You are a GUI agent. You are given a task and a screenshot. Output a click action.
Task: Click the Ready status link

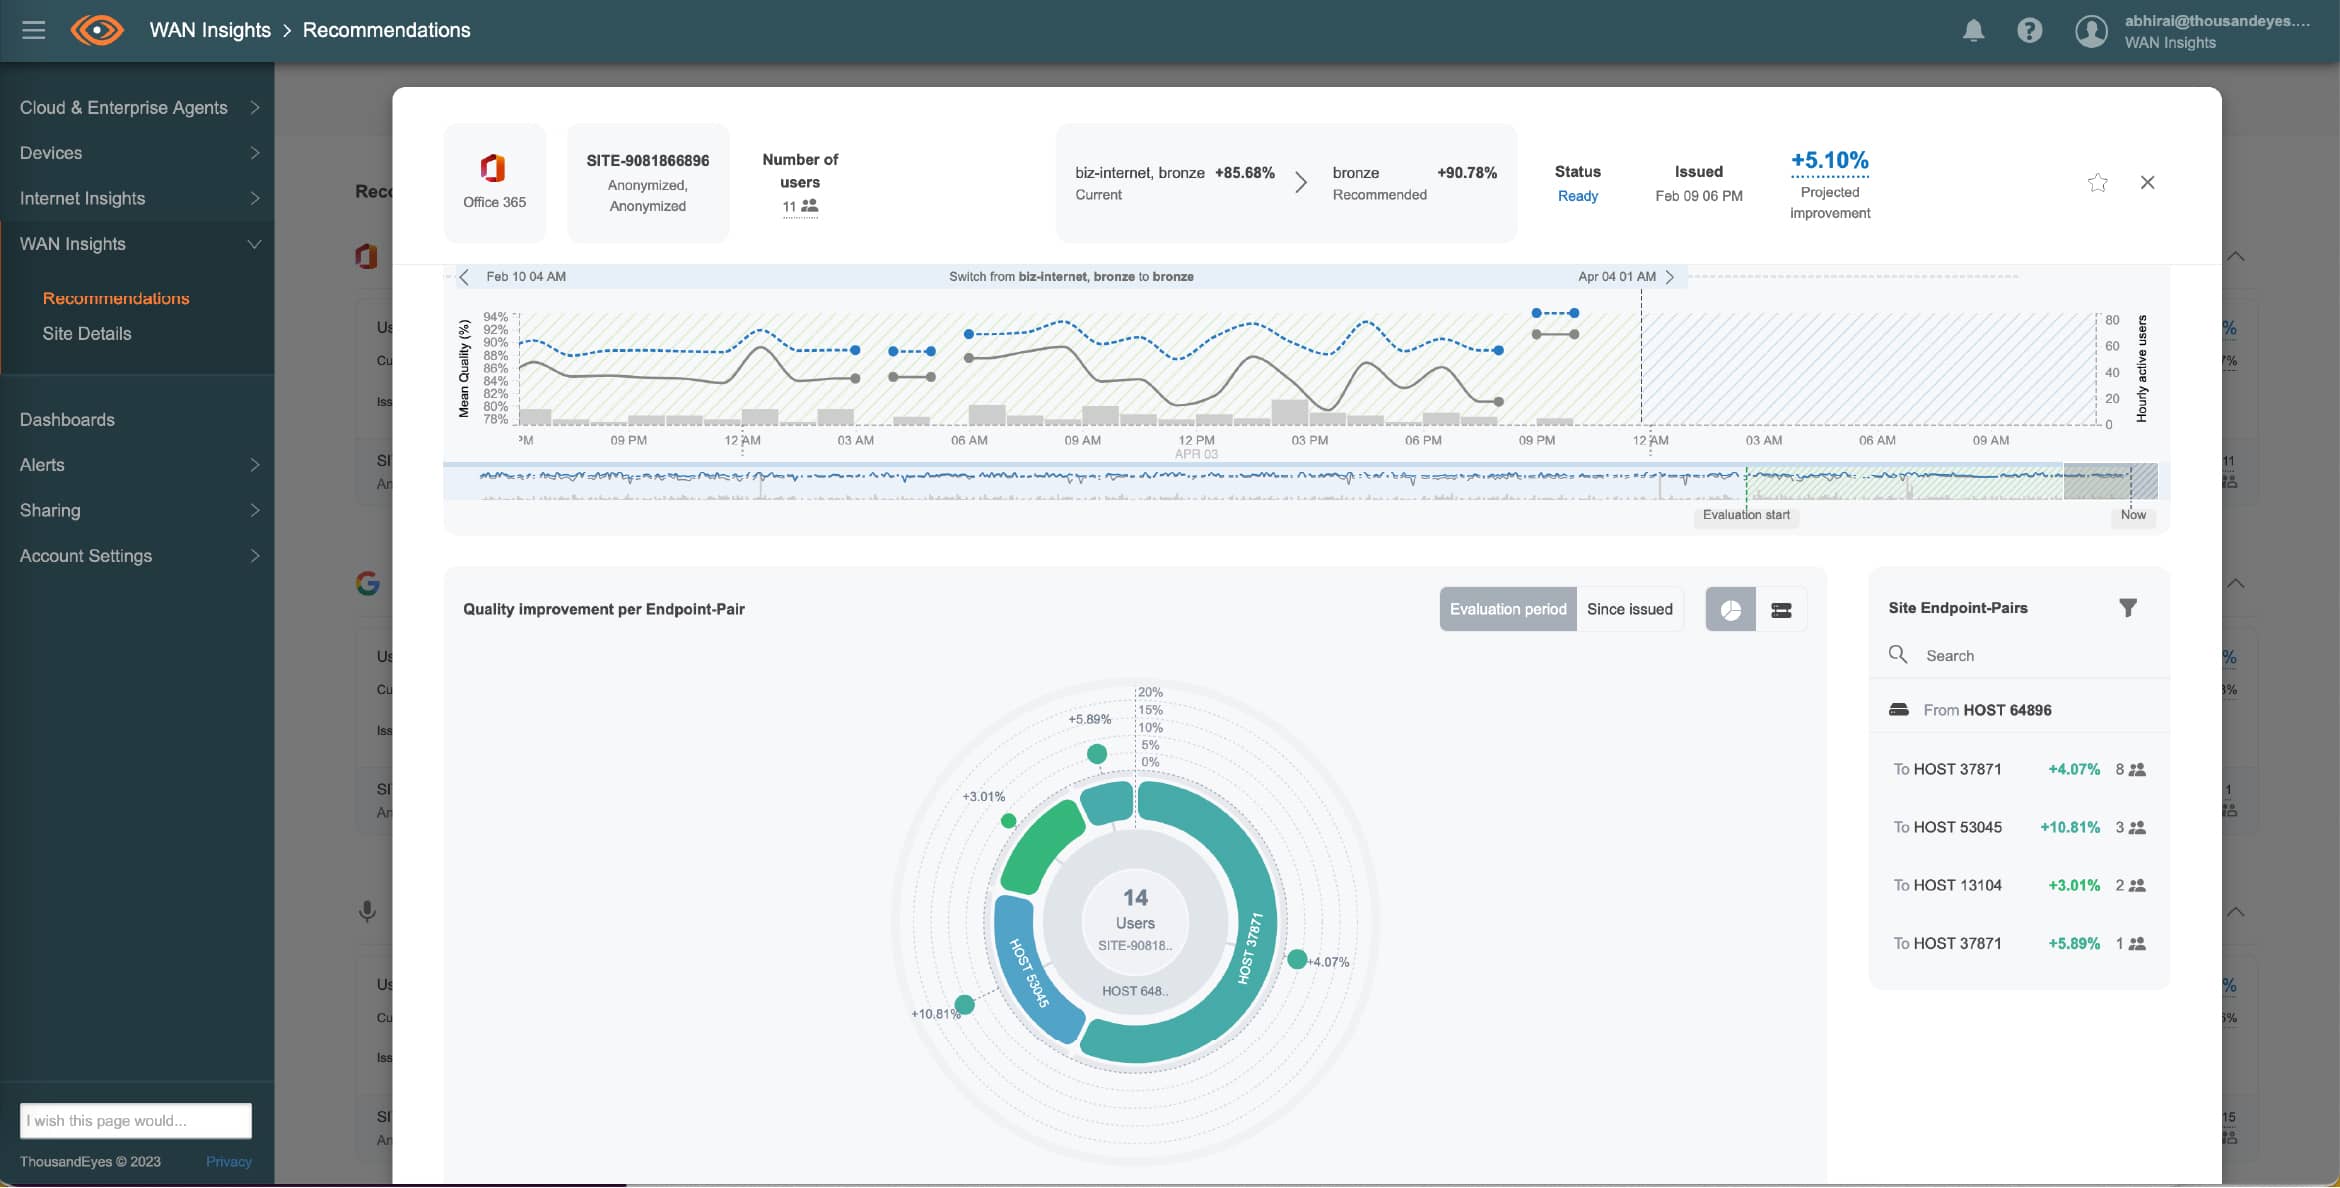click(1577, 196)
